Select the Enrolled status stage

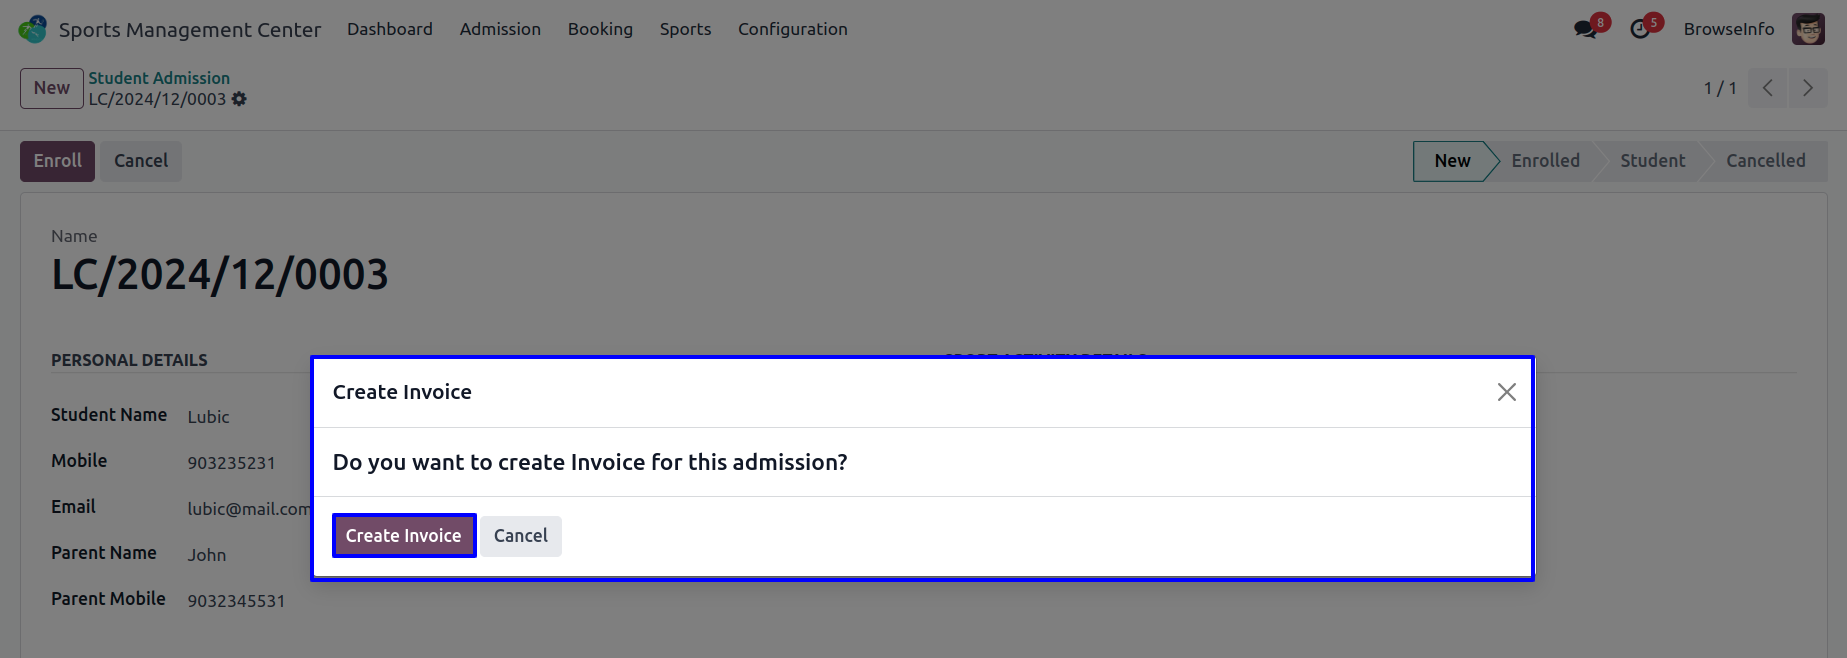point(1545,161)
